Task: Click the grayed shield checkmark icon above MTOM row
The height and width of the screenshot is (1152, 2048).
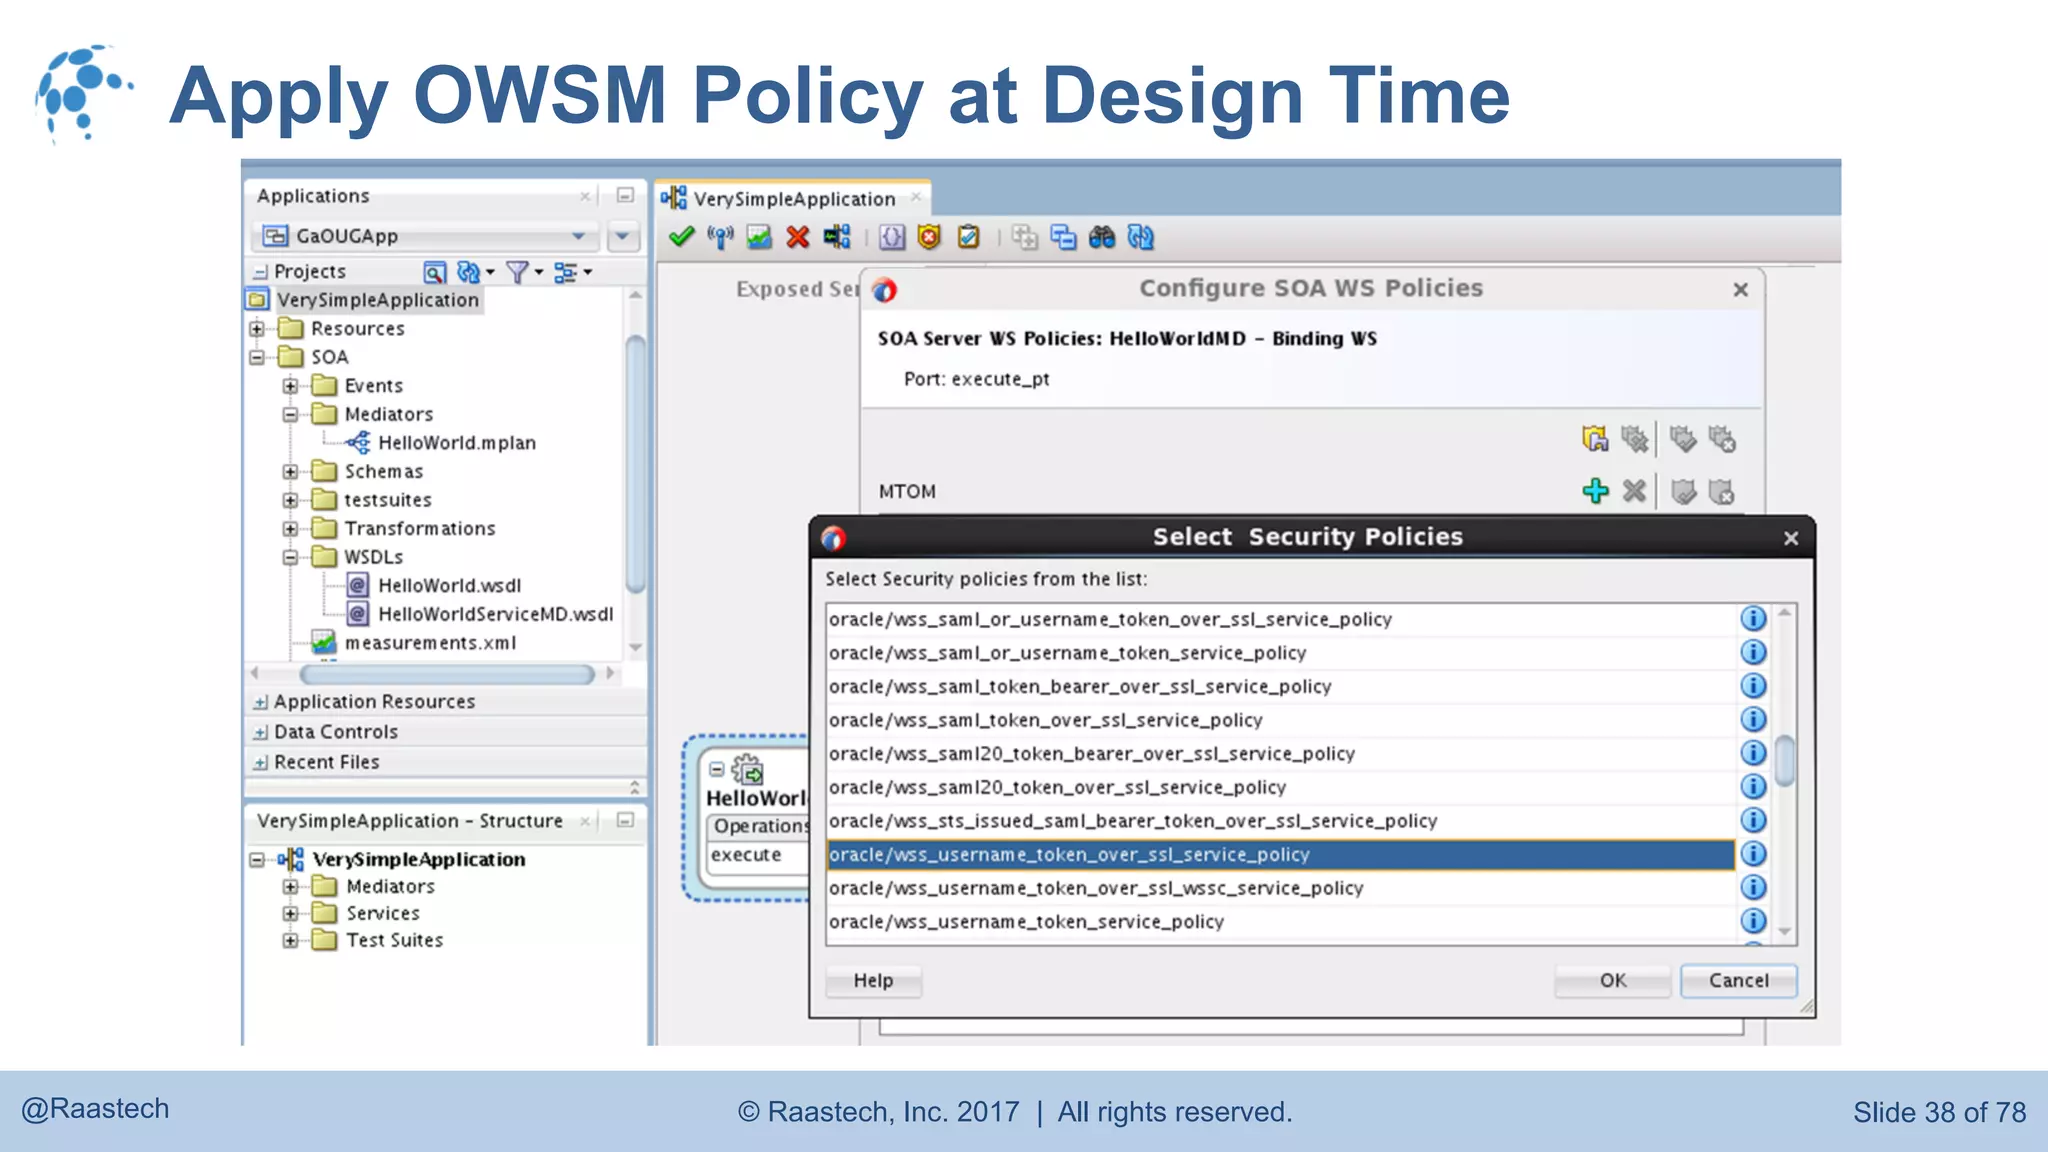Action: coord(1683,438)
